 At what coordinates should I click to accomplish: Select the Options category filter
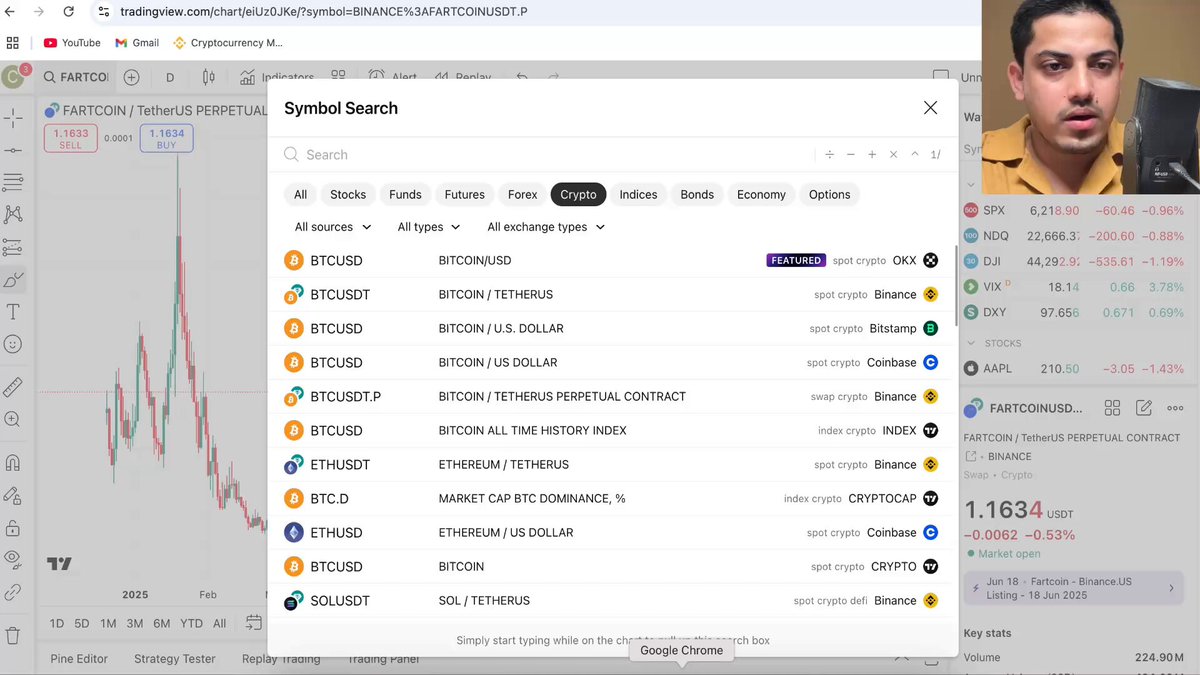pyautogui.click(x=829, y=195)
